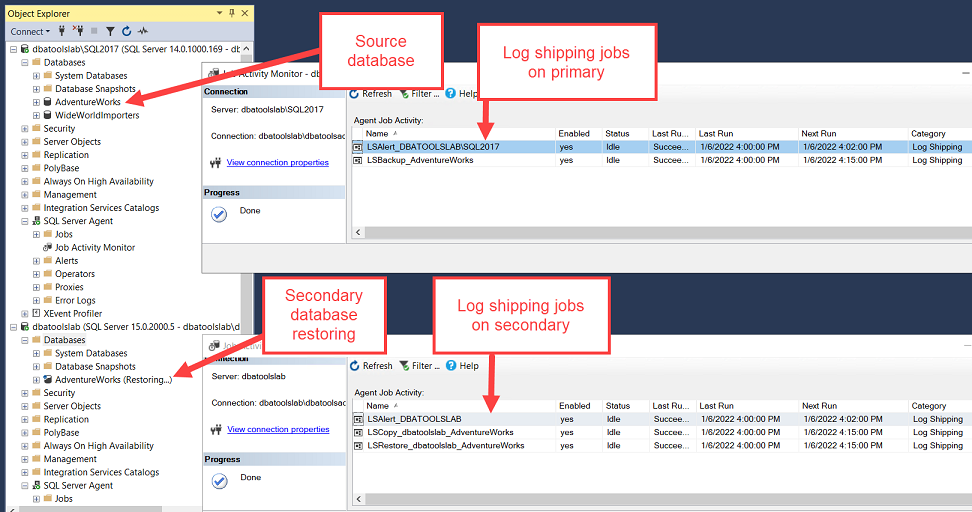Toggle Auto Hide pin on Object Explorer panel
Screen dimensions: 972x512
pyautogui.click(x=232, y=13)
